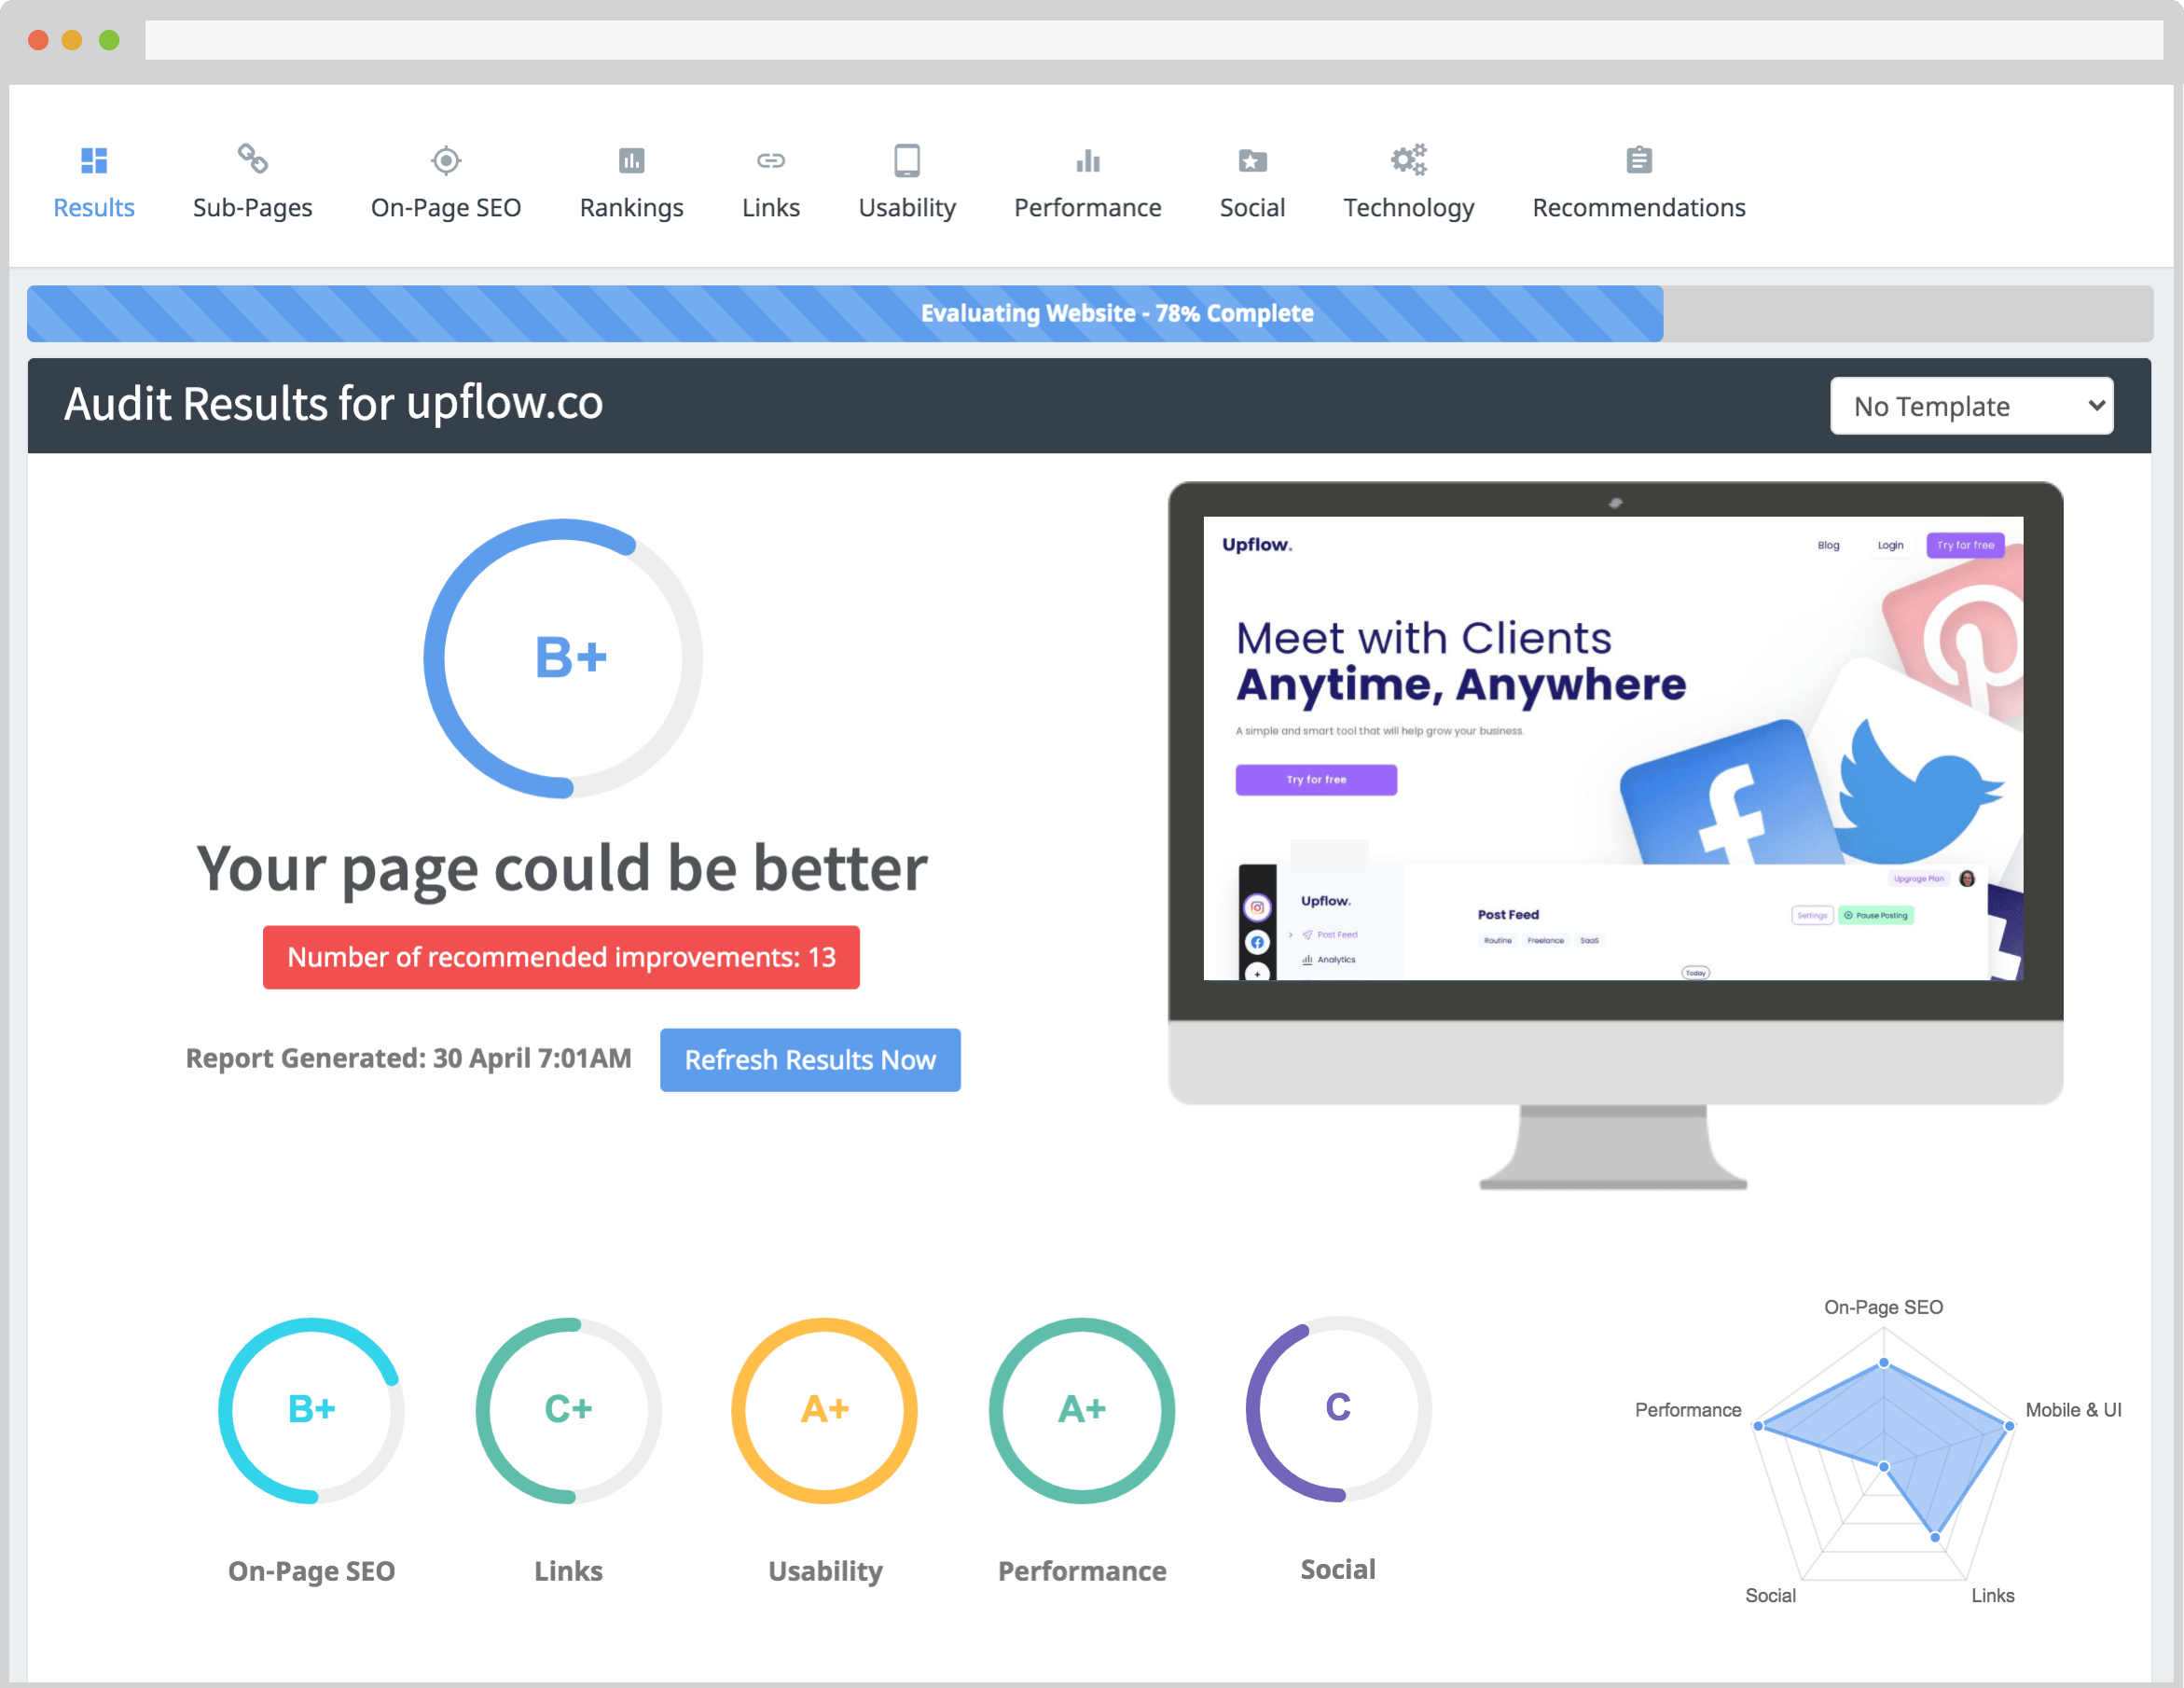Click the Performance A+ circle
The height and width of the screenshot is (1688, 2184).
point(1080,1408)
